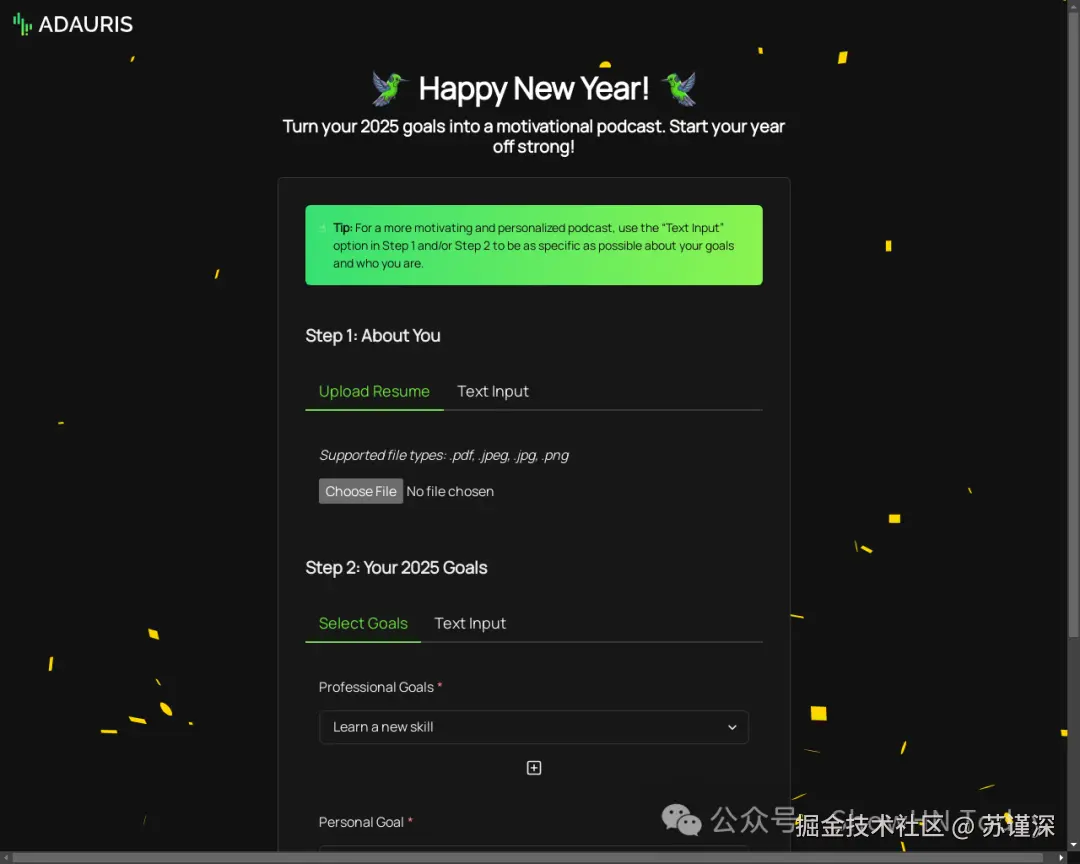The height and width of the screenshot is (864, 1080).
Task: Switch to Text Input tab in Step 1
Action: 492,391
